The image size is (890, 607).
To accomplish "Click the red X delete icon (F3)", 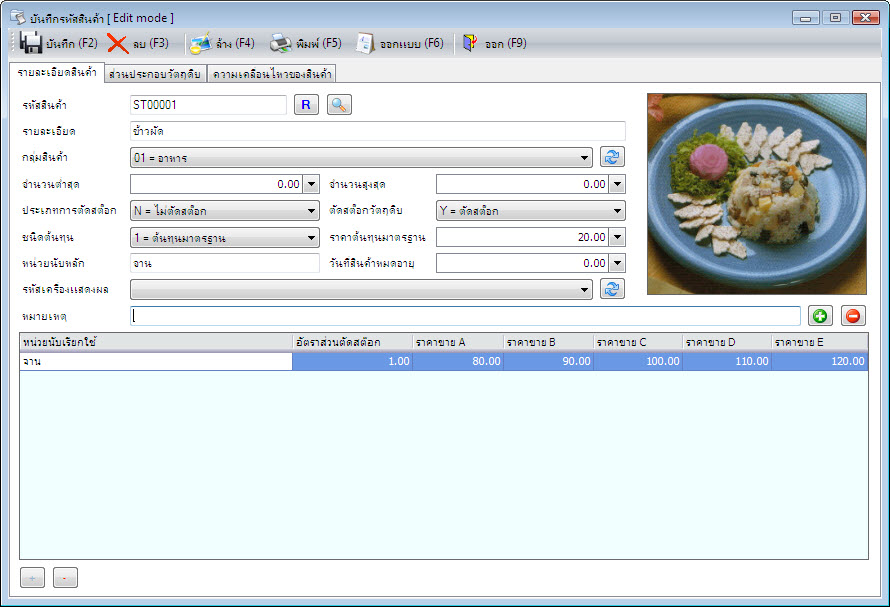I will [117, 44].
